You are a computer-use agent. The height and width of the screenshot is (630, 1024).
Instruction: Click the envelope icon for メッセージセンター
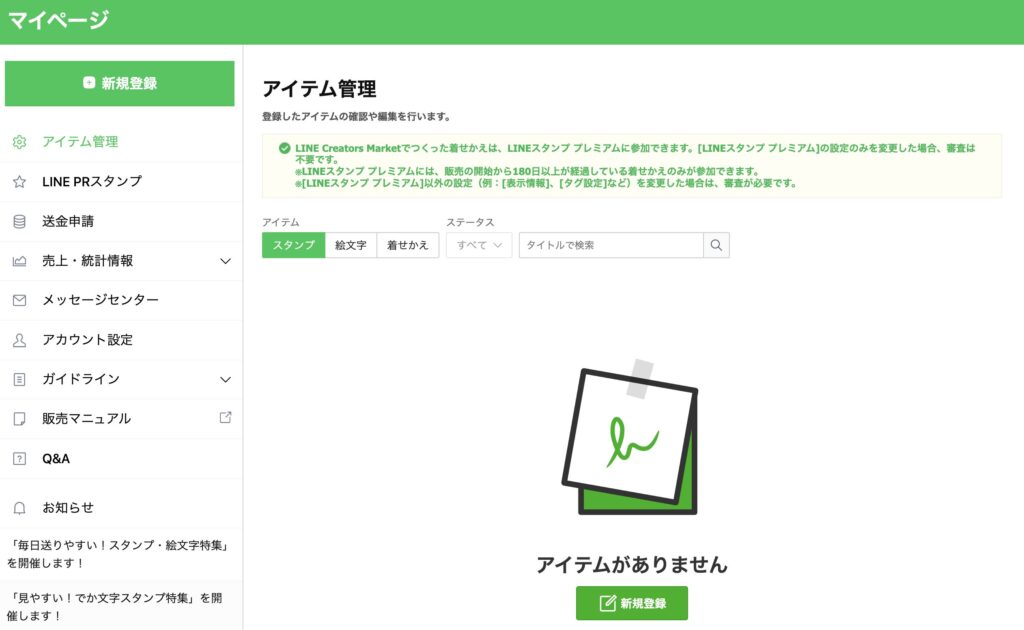(20, 300)
